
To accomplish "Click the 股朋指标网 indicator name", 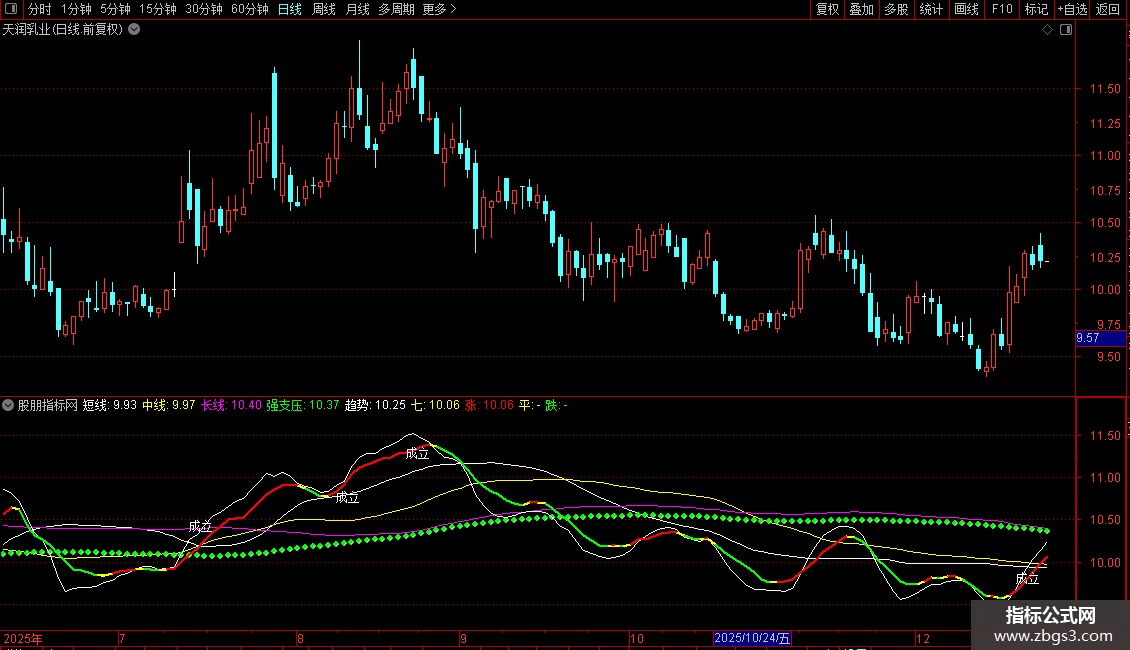I will [x=48, y=405].
